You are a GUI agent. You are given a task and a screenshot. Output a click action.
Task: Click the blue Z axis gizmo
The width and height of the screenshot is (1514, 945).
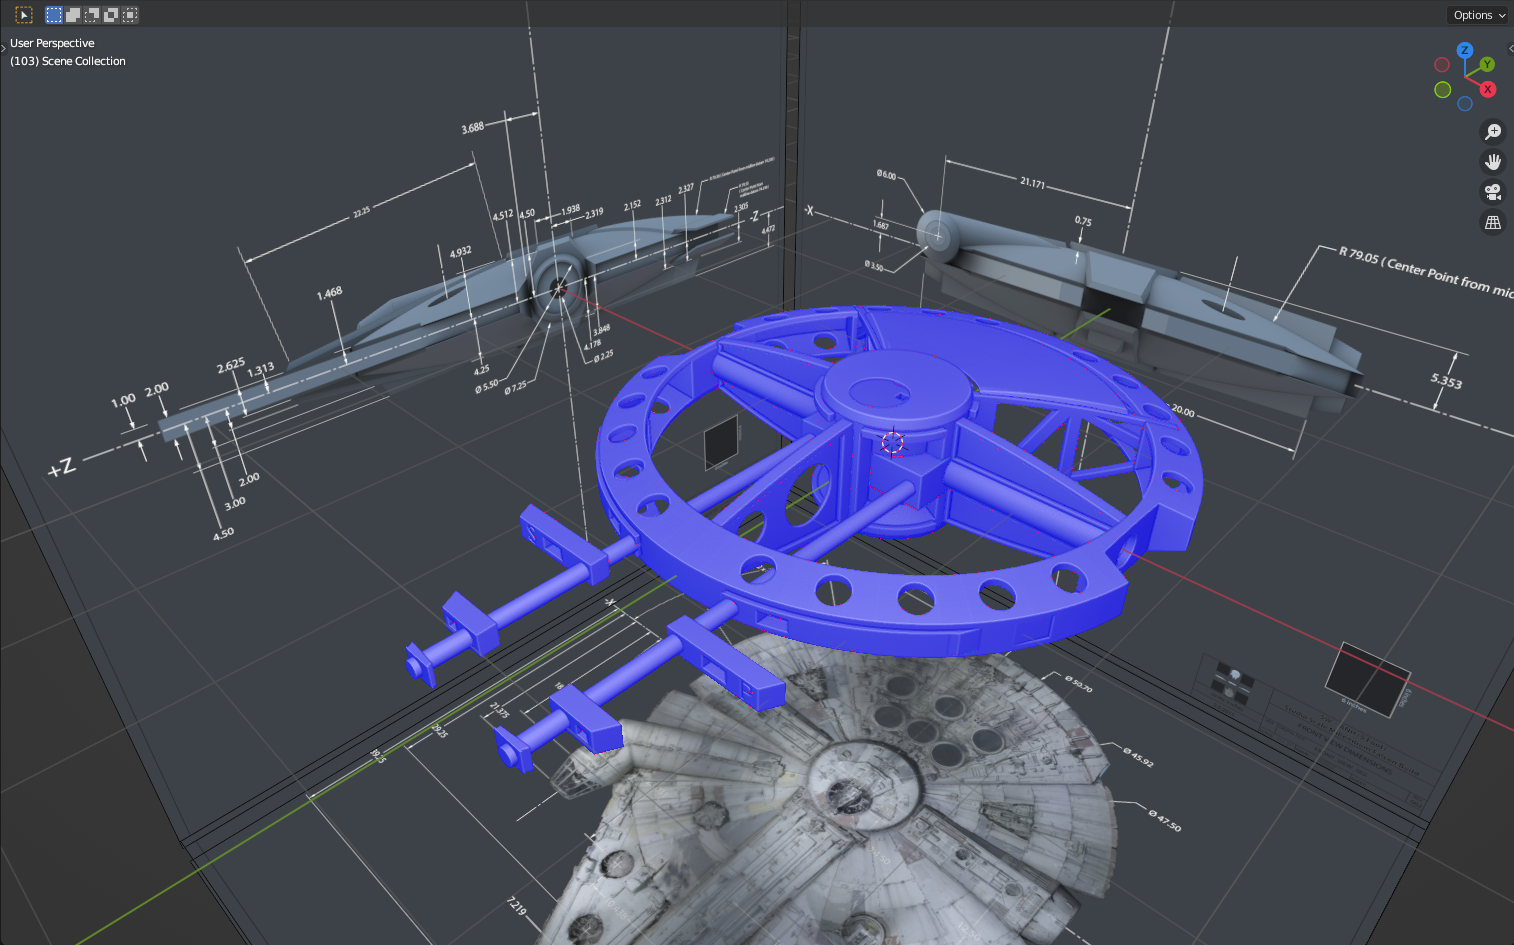pyautogui.click(x=1465, y=50)
